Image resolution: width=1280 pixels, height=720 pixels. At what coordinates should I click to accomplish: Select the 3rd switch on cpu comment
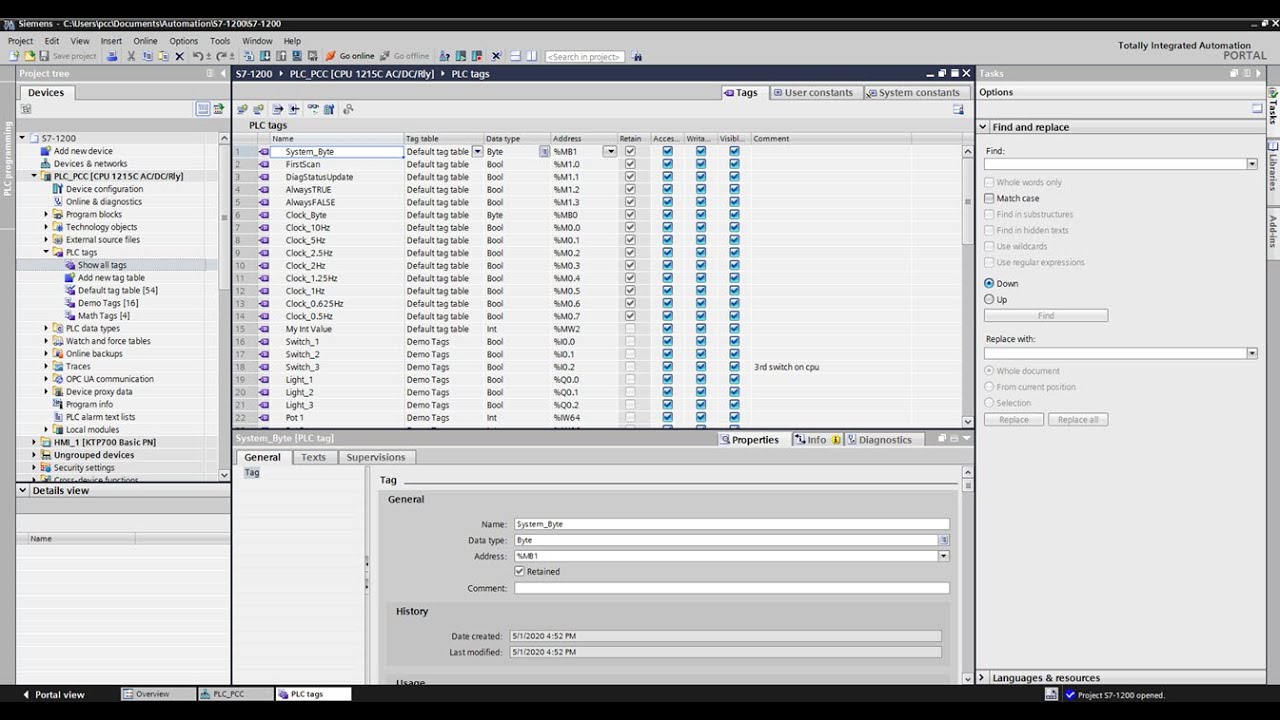(x=786, y=367)
